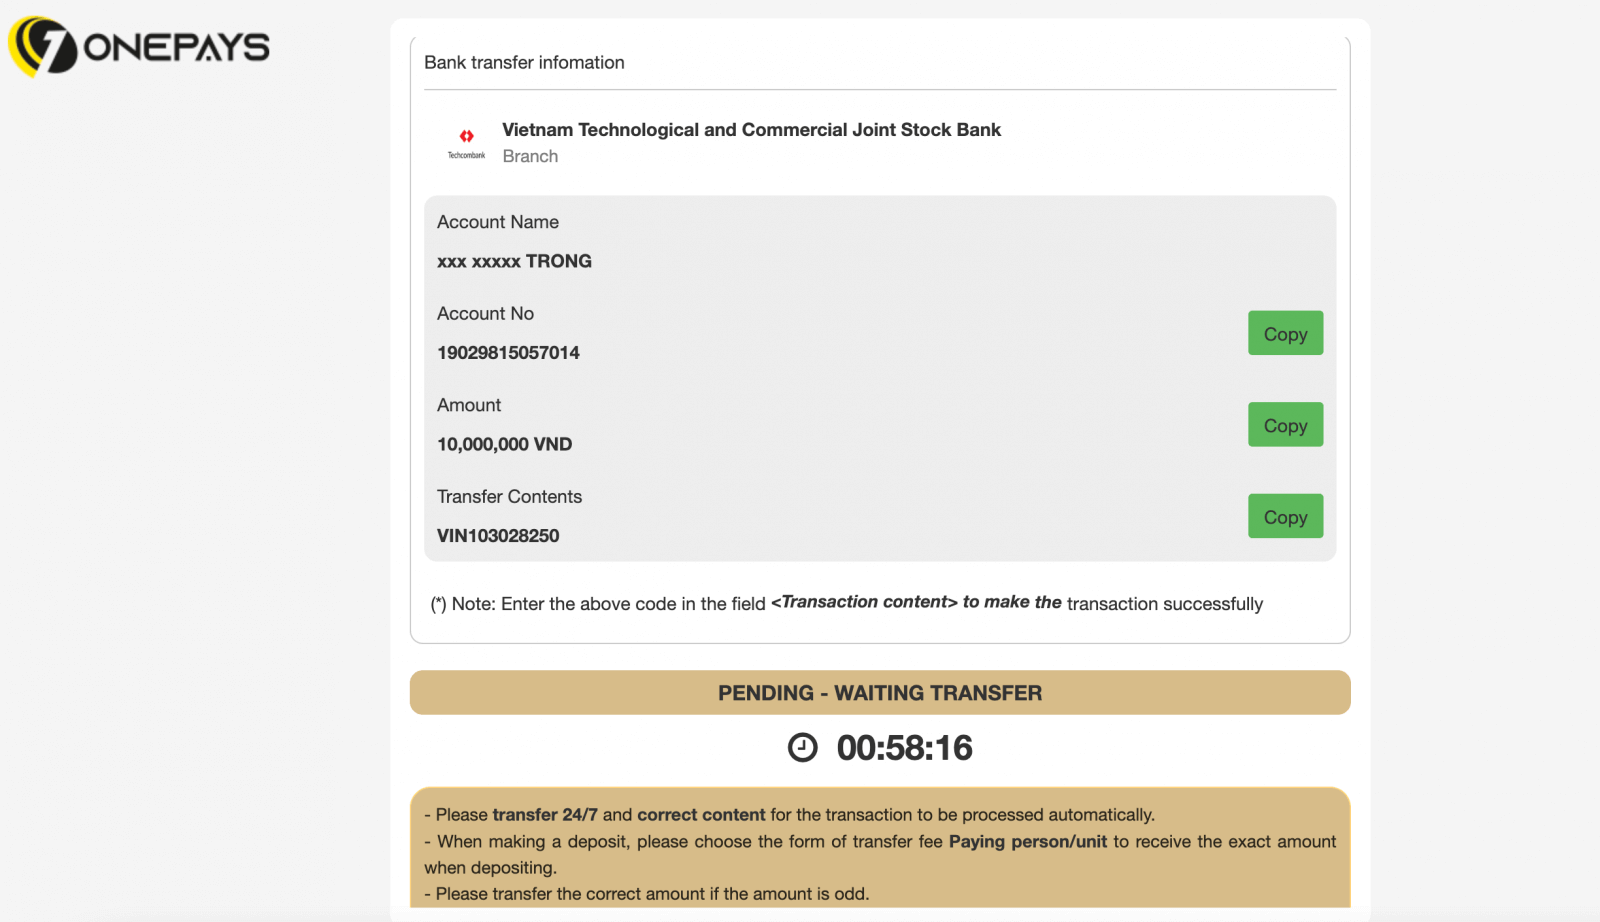Click the Bank transfer information heading
Image resolution: width=1600 pixels, height=922 pixels.
point(524,62)
